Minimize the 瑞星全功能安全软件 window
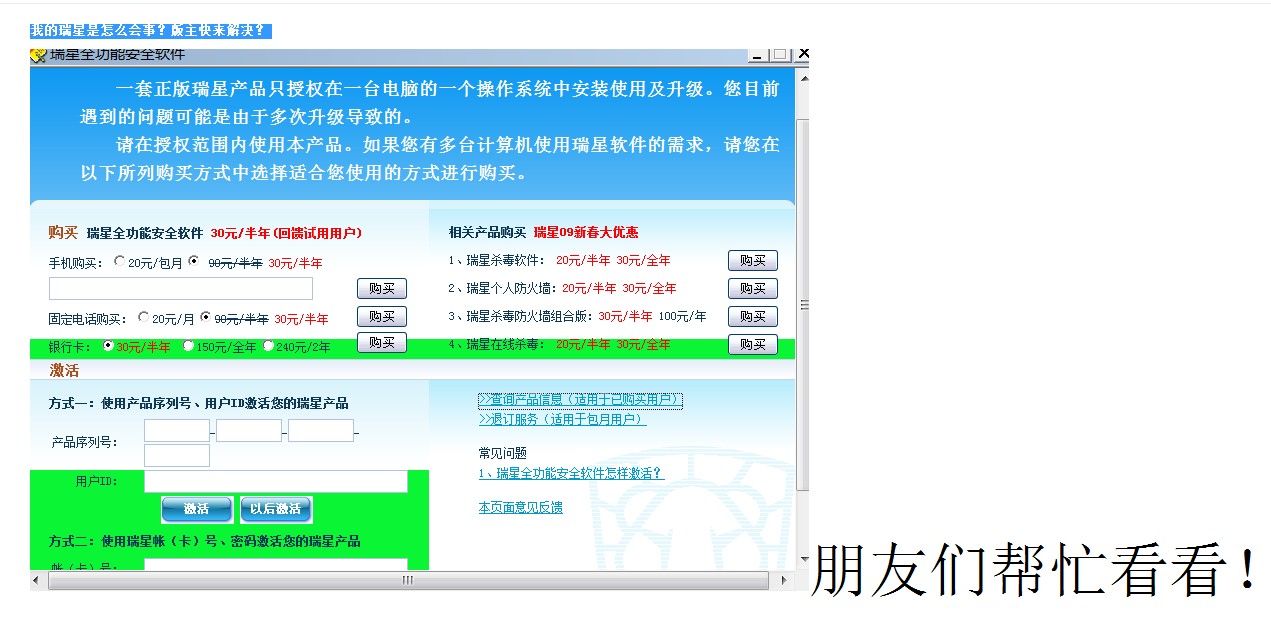The width and height of the screenshot is (1271, 620). point(758,54)
